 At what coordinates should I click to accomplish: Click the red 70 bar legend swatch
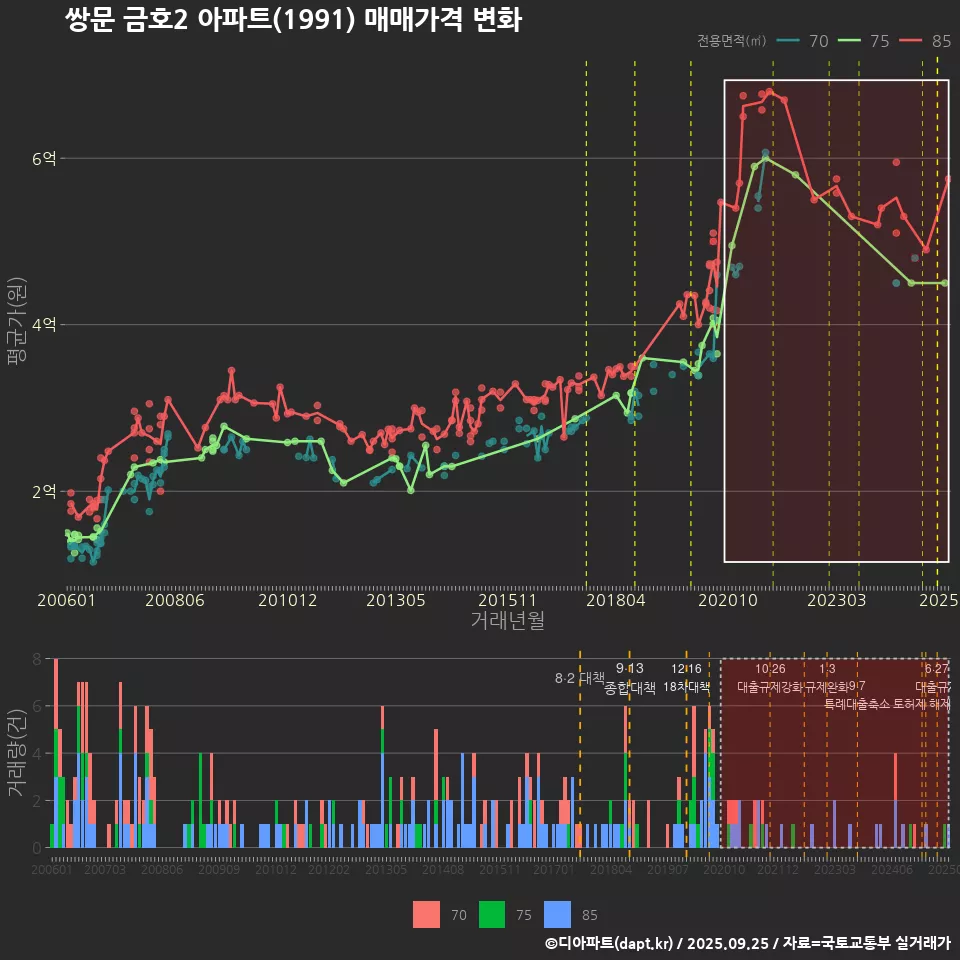click(427, 914)
